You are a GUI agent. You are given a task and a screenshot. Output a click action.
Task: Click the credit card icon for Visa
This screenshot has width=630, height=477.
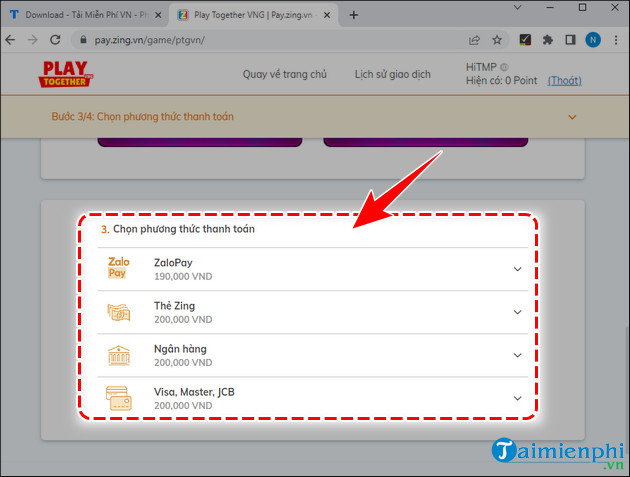[119, 398]
